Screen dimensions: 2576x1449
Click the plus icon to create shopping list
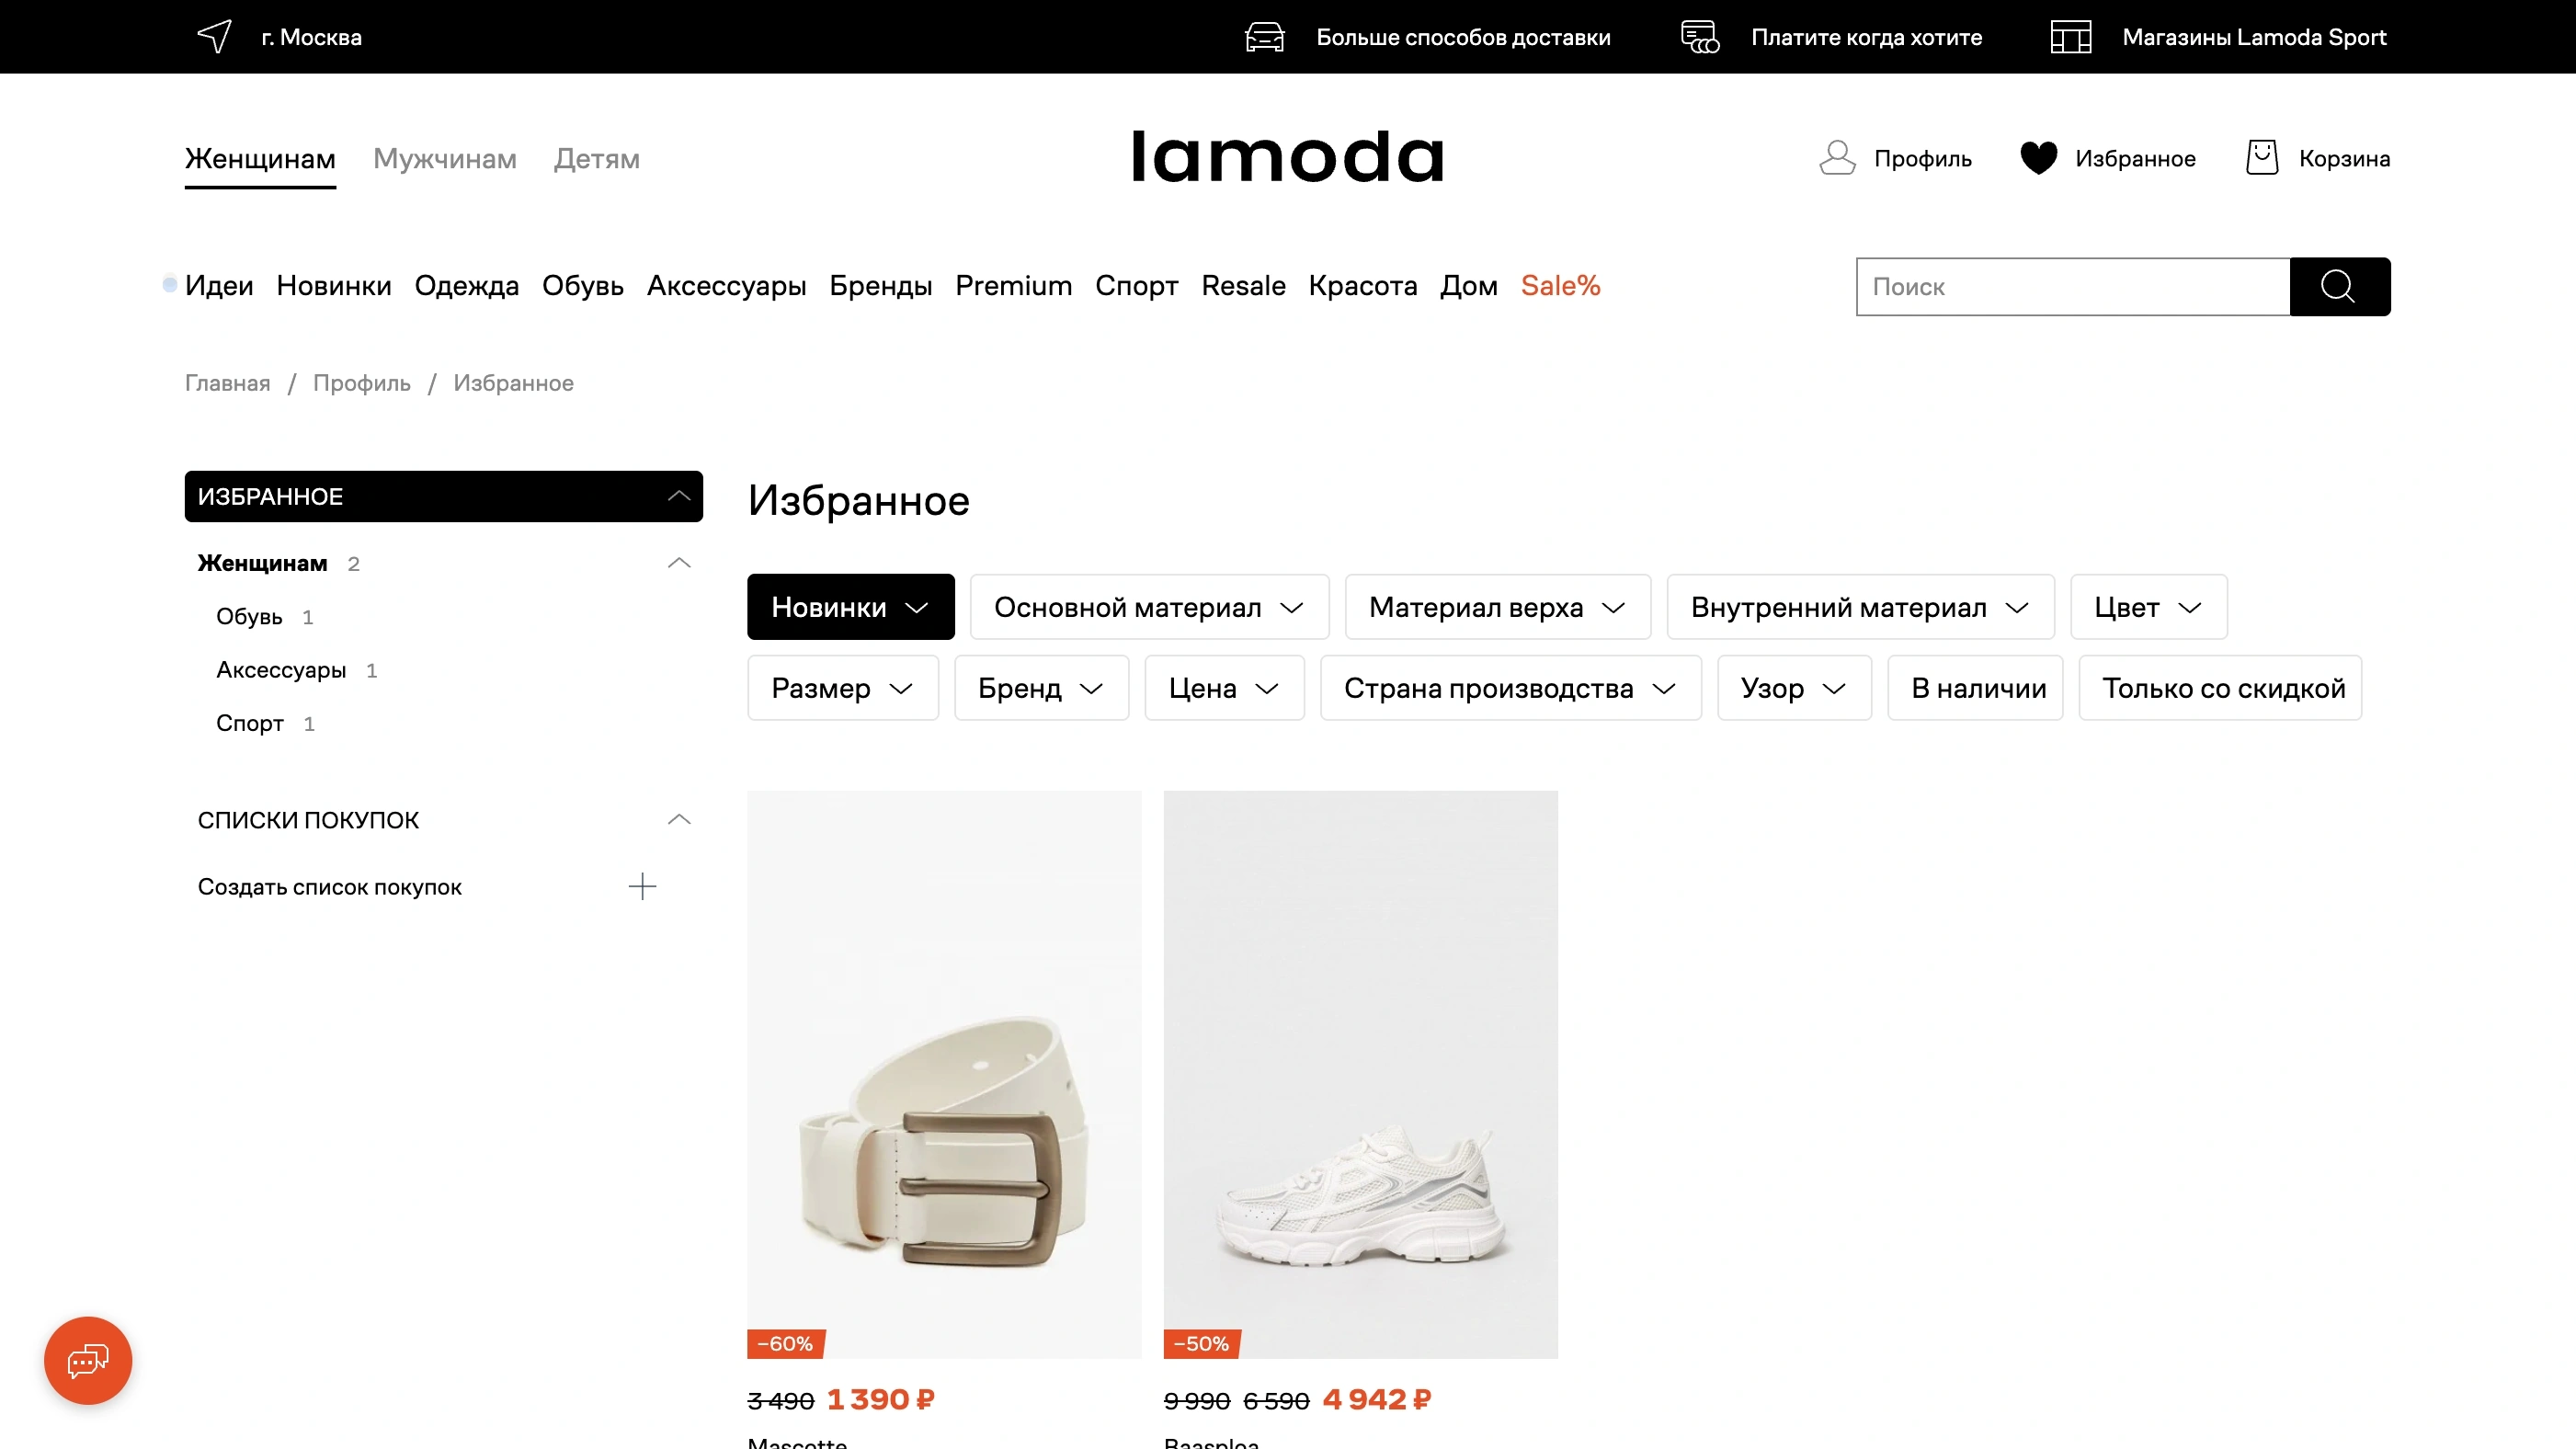643,886
